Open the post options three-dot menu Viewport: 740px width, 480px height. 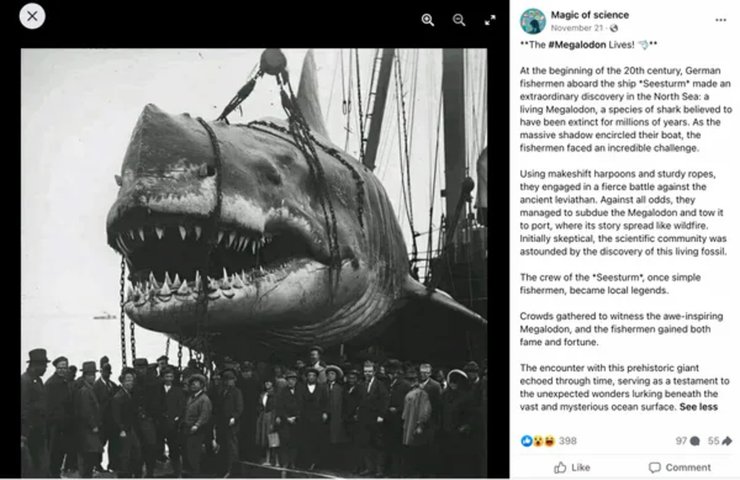[x=720, y=20]
